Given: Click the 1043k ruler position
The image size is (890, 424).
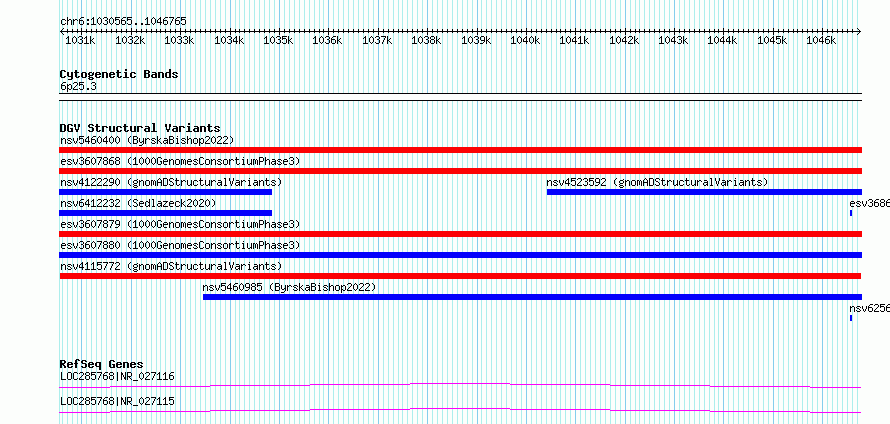Looking at the screenshot, I should (673, 40).
